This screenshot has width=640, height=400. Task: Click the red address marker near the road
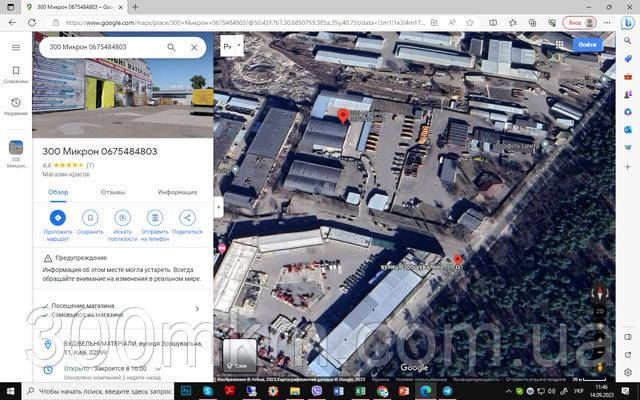(x=458, y=261)
